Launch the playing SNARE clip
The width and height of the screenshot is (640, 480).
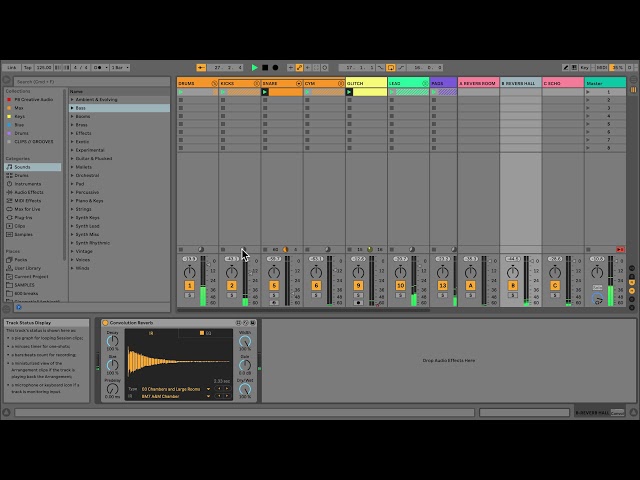click(265, 92)
